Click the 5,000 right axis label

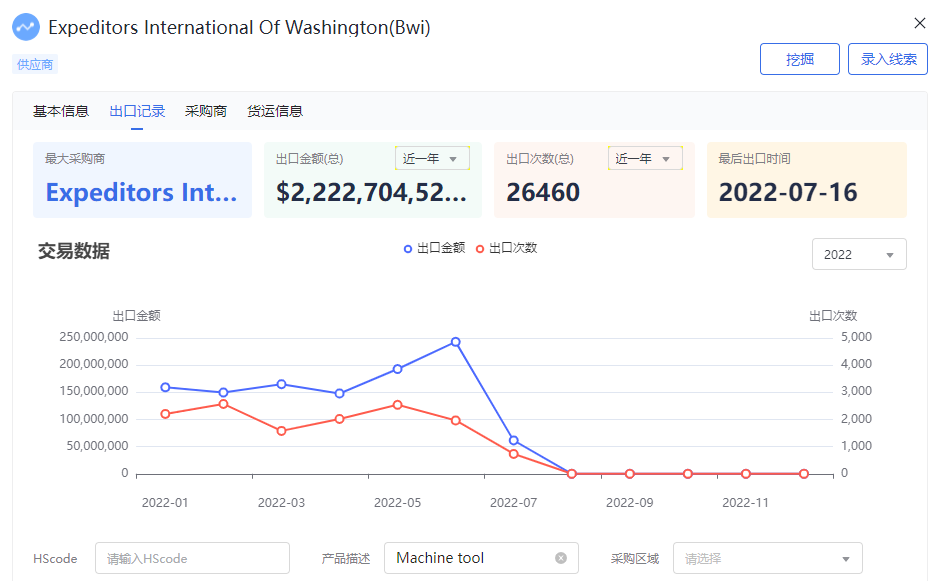(x=856, y=337)
